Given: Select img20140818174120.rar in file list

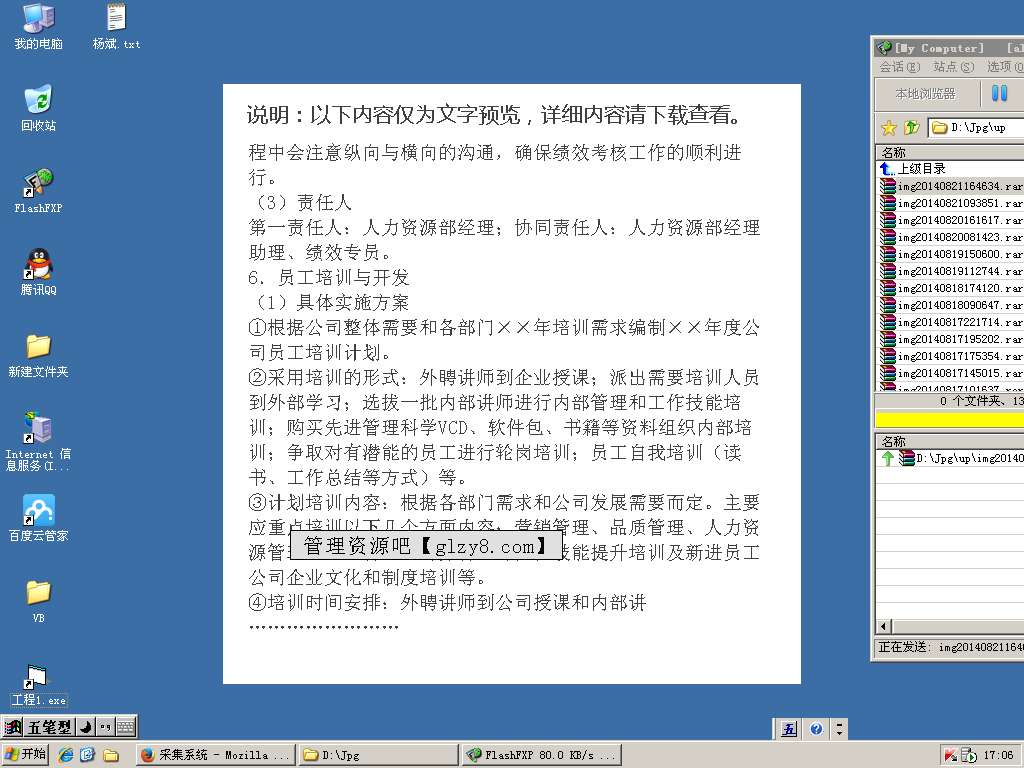Looking at the screenshot, I should pos(951,288).
